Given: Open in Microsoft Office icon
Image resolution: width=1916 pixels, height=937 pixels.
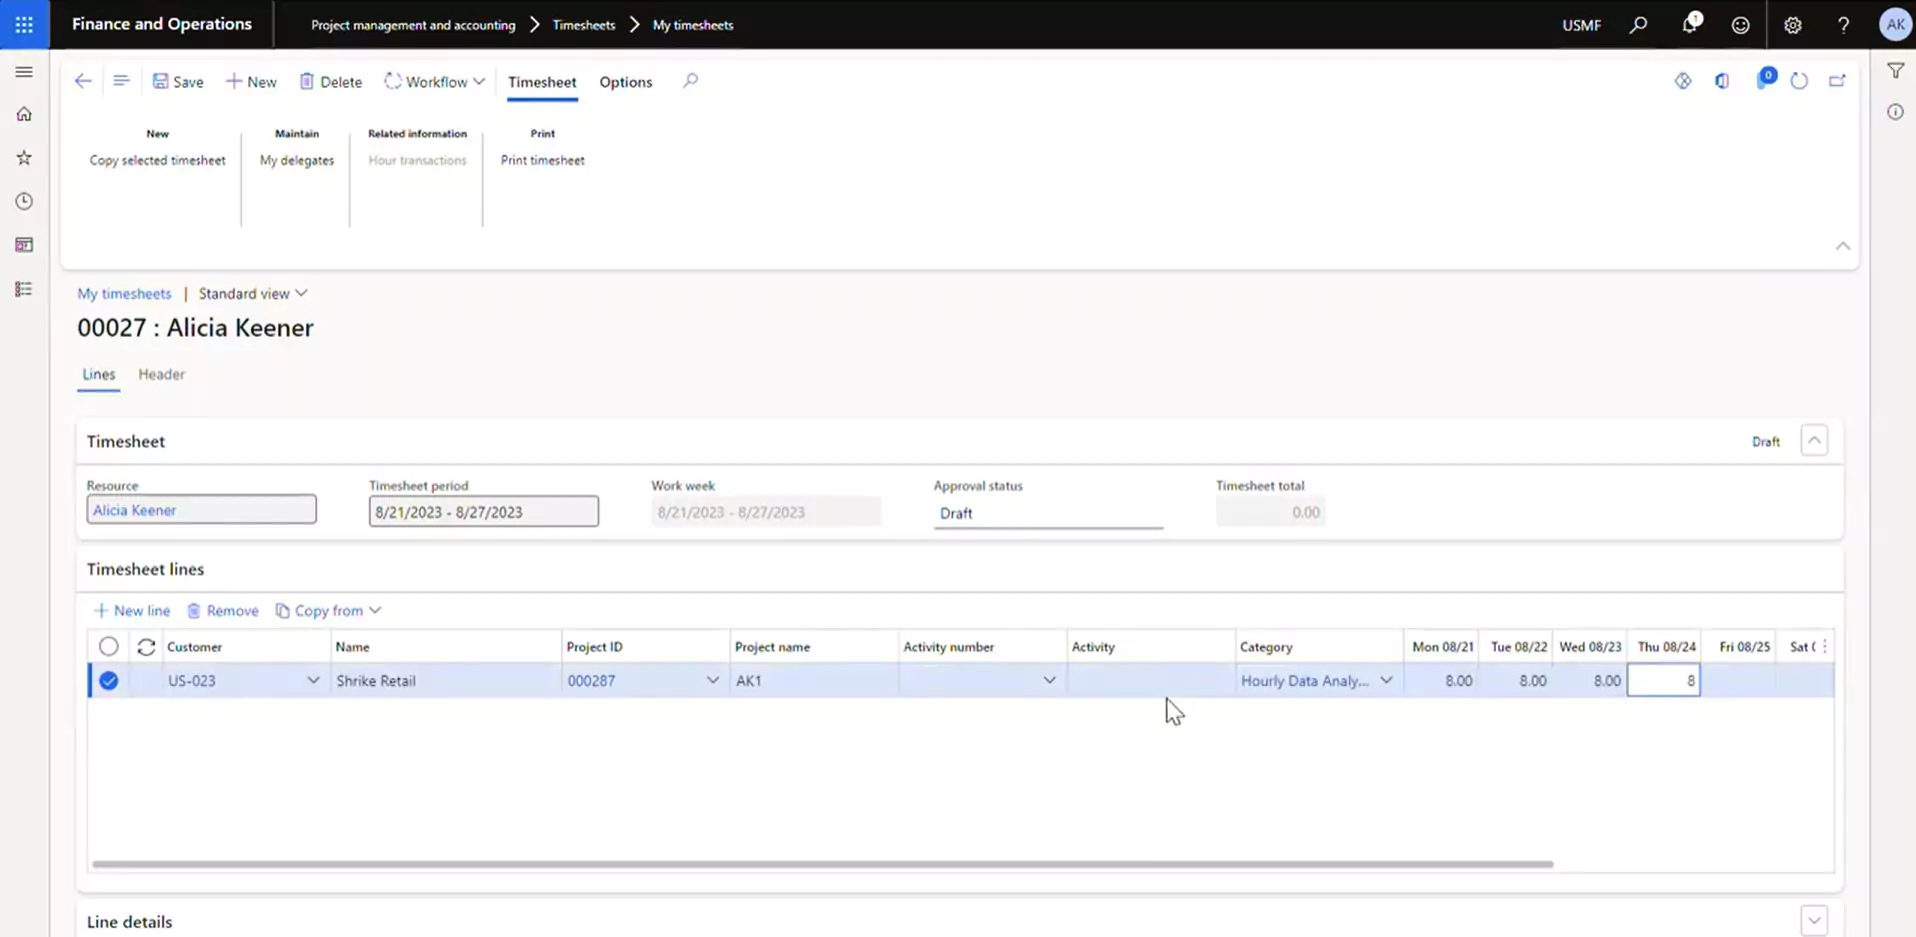Looking at the screenshot, I should tap(1722, 81).
